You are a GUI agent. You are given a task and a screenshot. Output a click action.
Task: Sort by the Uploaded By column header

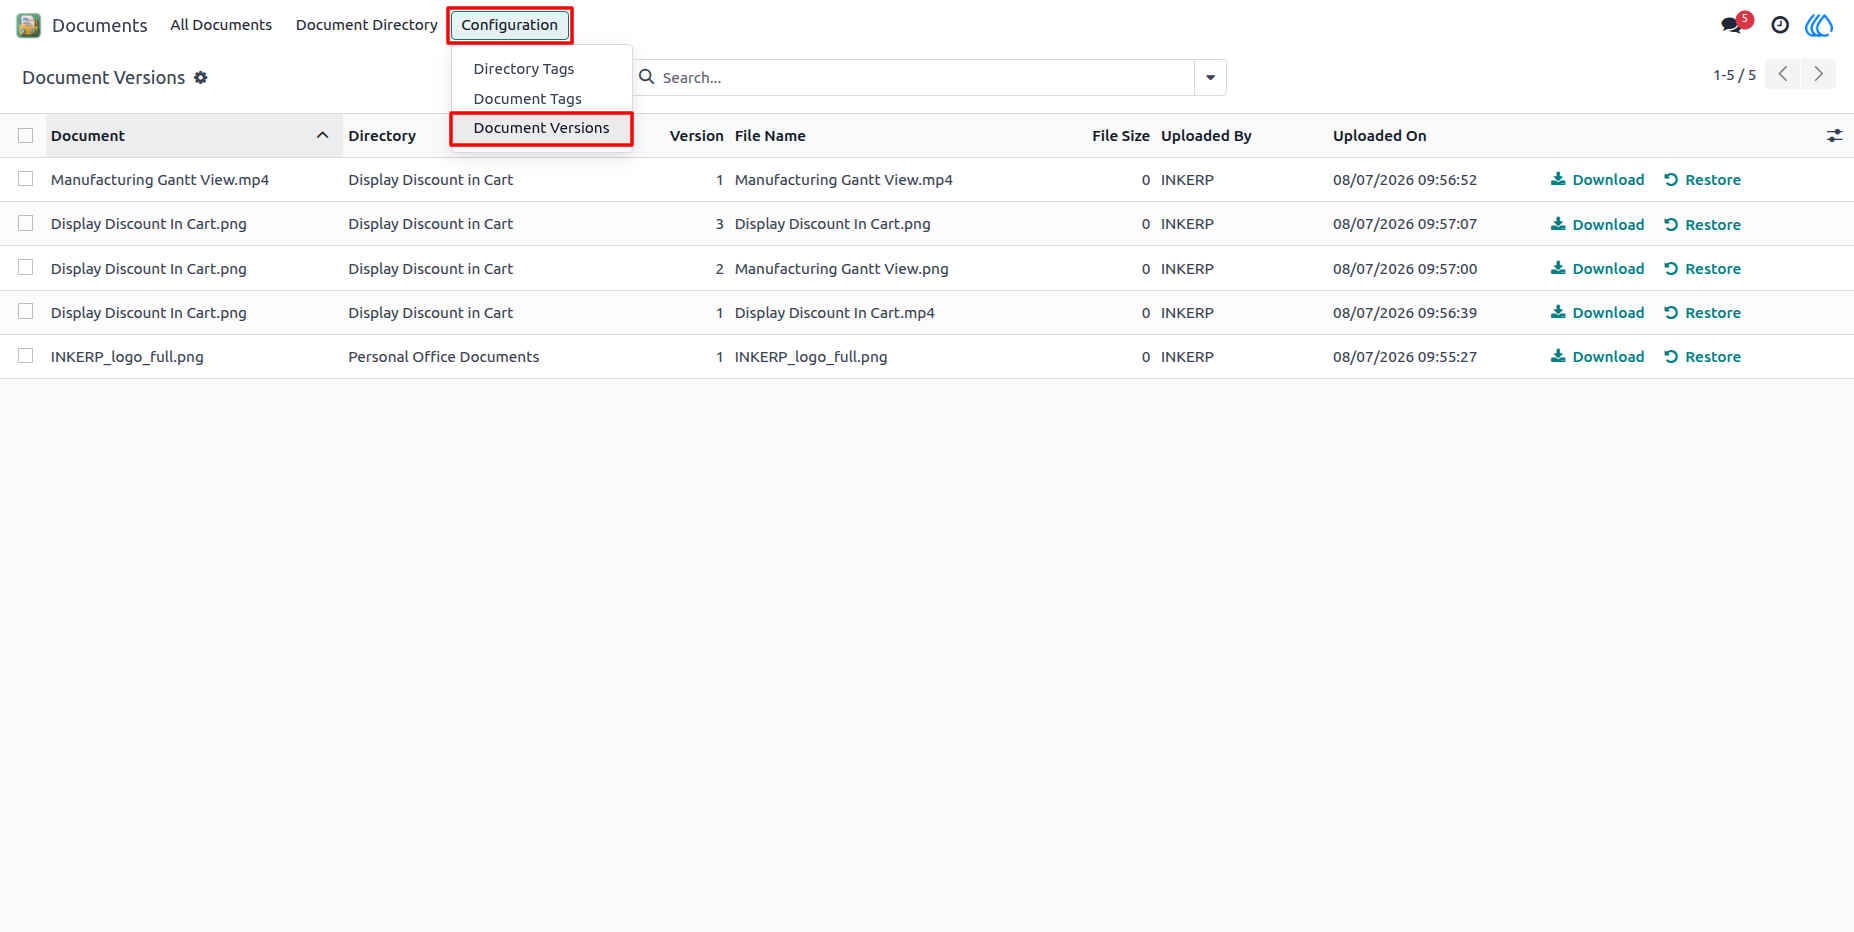[1206, 136]
